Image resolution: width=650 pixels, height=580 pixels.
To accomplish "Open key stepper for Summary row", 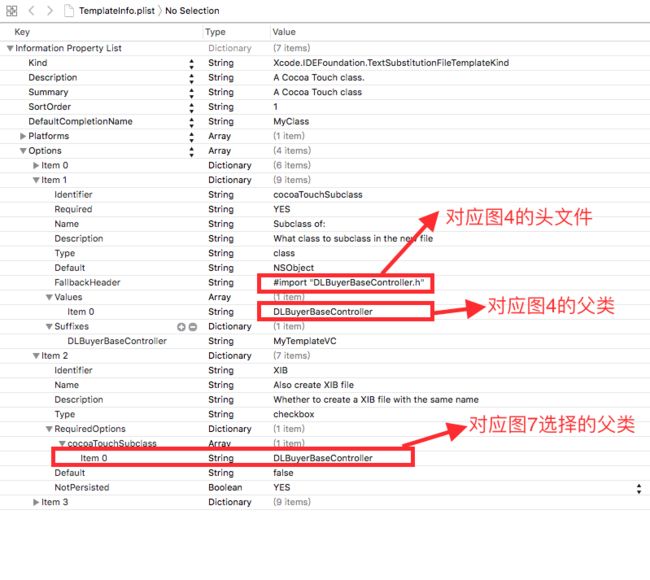I will coord(191,92).
